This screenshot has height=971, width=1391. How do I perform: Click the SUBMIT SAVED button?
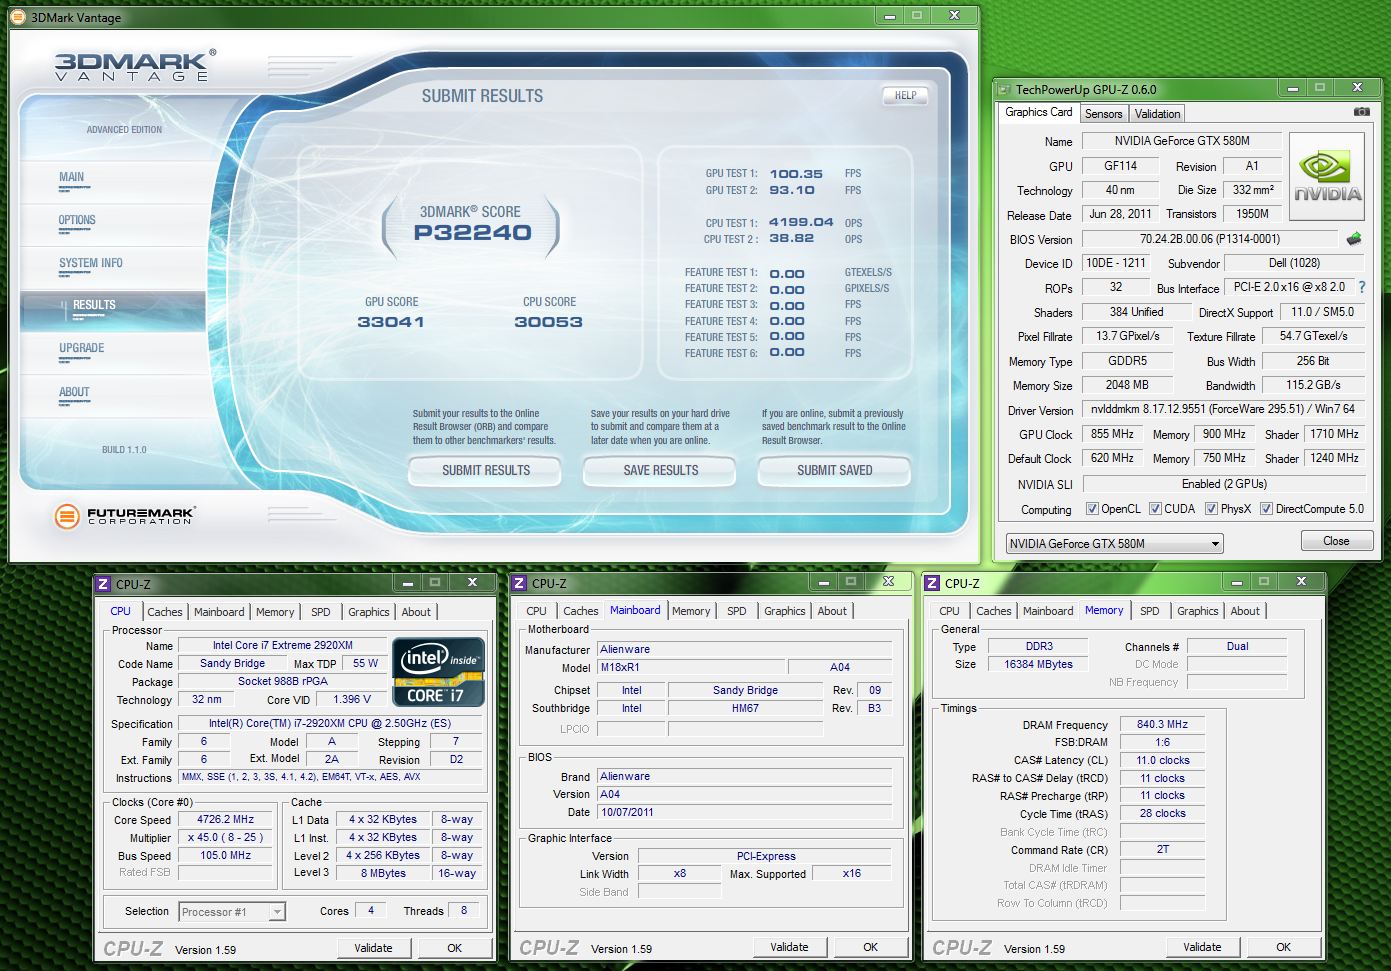[x=834, y=470]
